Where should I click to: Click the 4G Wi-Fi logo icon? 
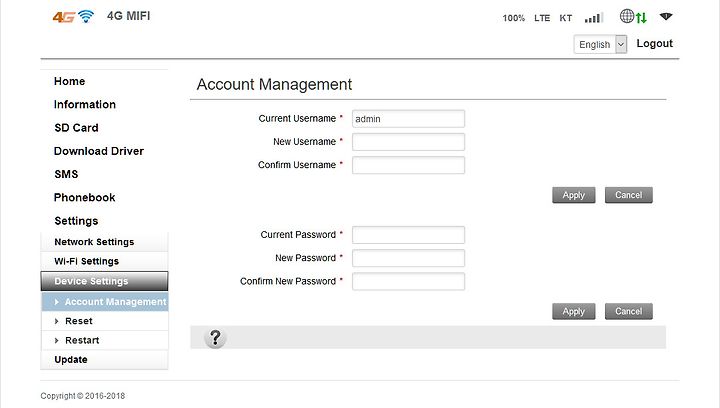[73, 17]
